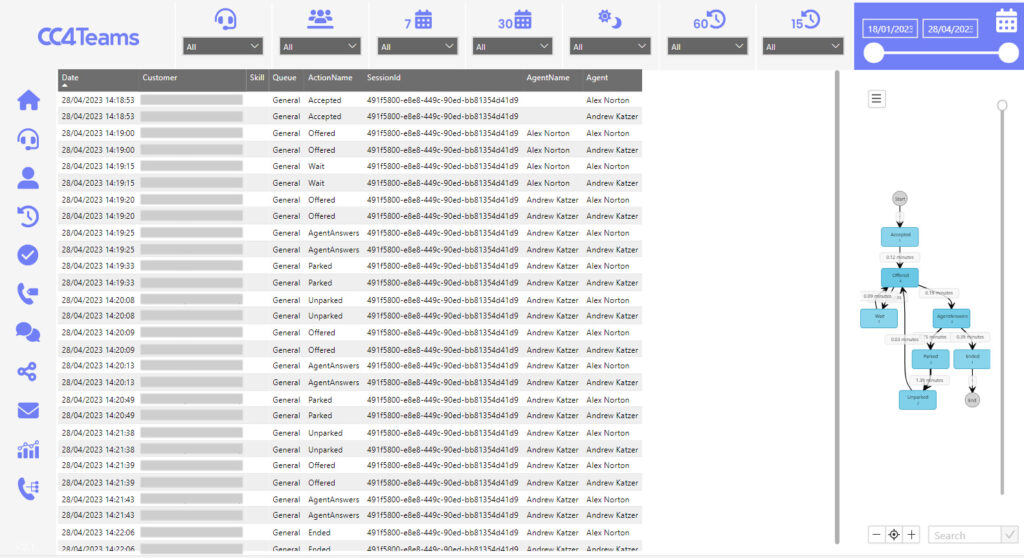Open the bar chart analytics sidebar icon

28,449
